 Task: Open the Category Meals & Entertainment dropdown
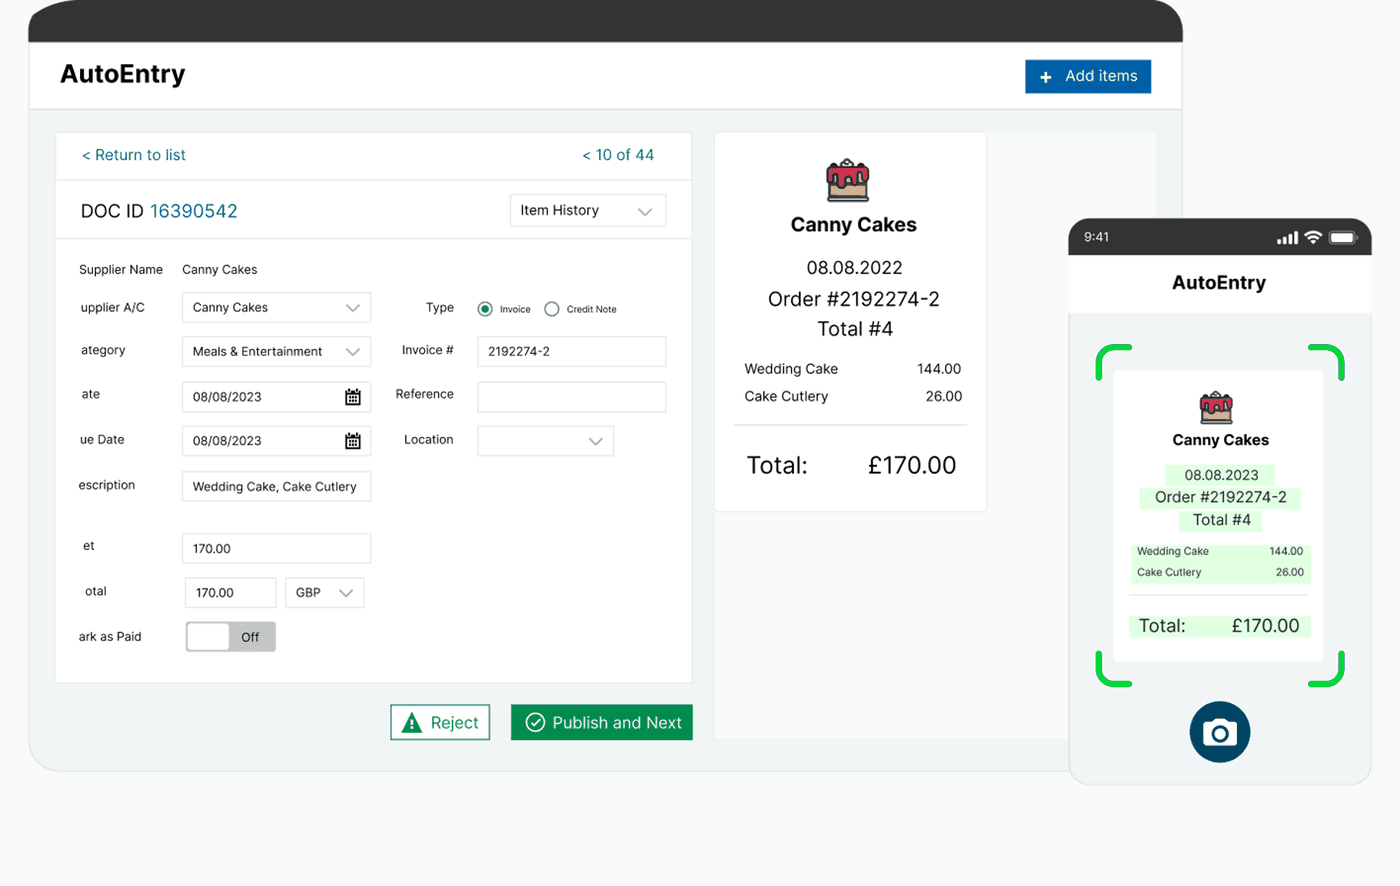[276, 351]
